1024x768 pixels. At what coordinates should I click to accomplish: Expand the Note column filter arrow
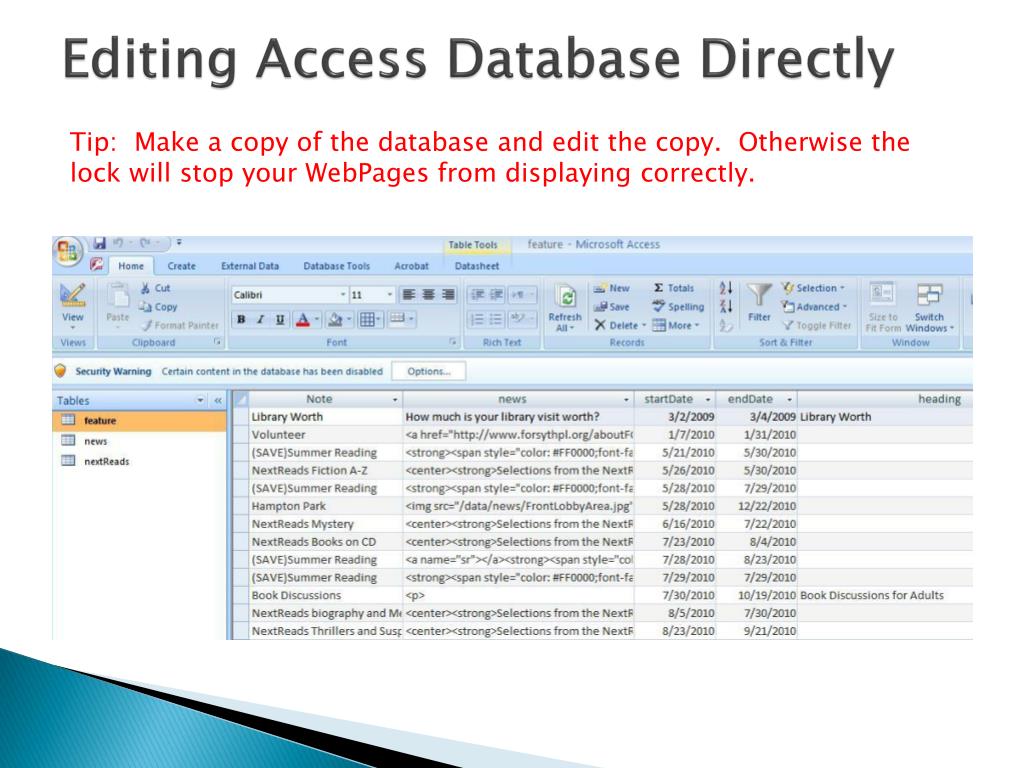point(395,399)
